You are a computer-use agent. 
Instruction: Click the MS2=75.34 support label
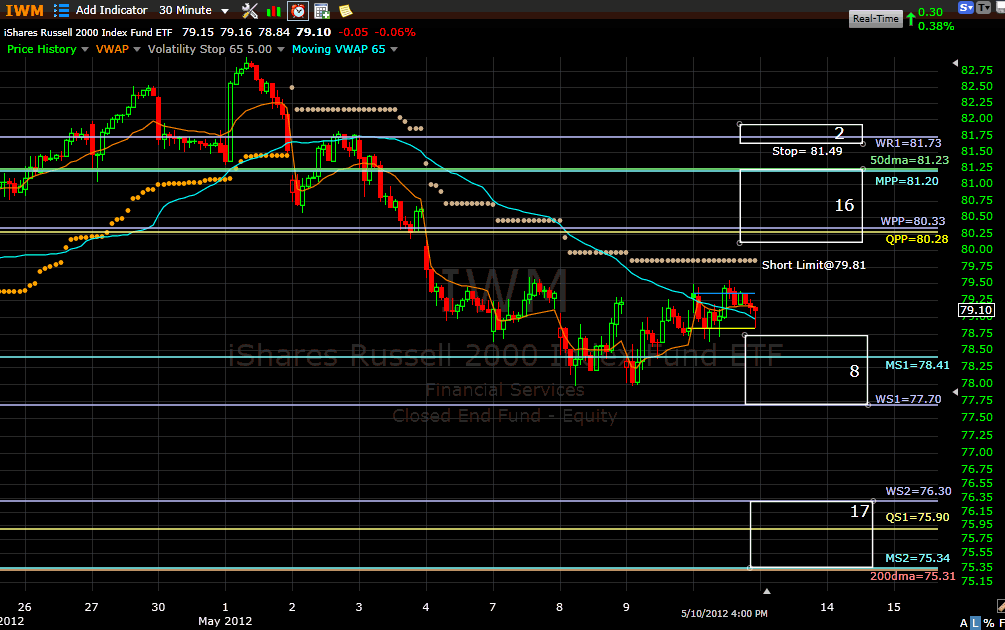tap(917, 558)
